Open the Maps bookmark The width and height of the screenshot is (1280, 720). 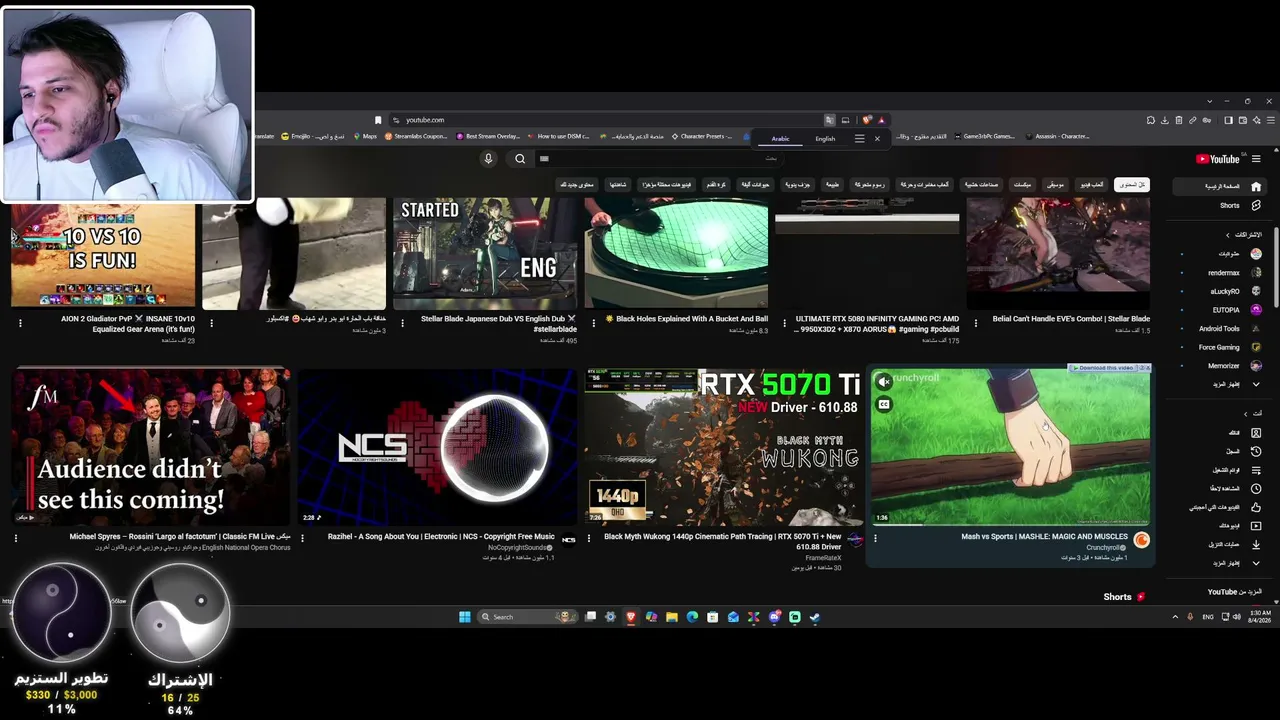point(365,137)
